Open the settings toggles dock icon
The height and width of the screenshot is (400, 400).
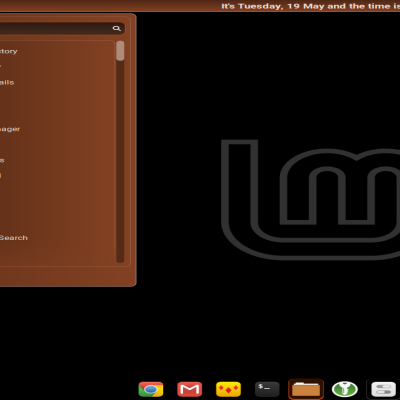click(x=383, y=389)
